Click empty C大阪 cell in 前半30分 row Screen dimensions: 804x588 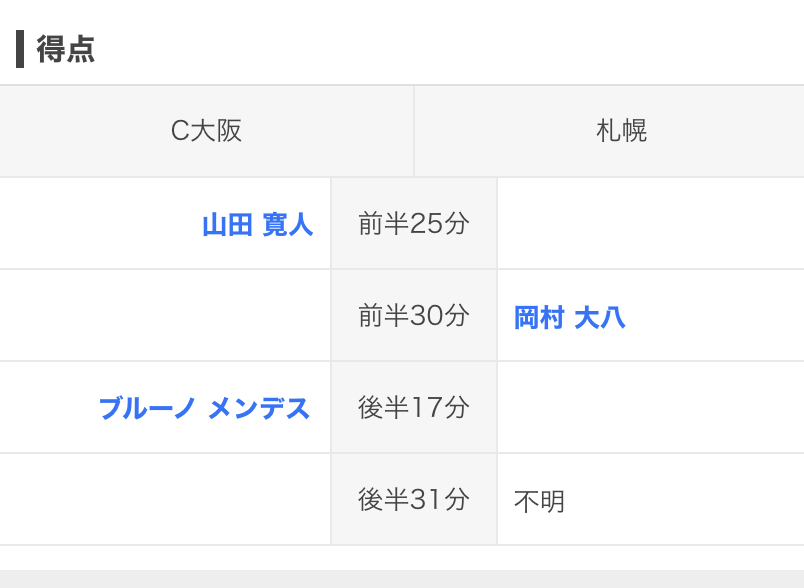[165, 316]
